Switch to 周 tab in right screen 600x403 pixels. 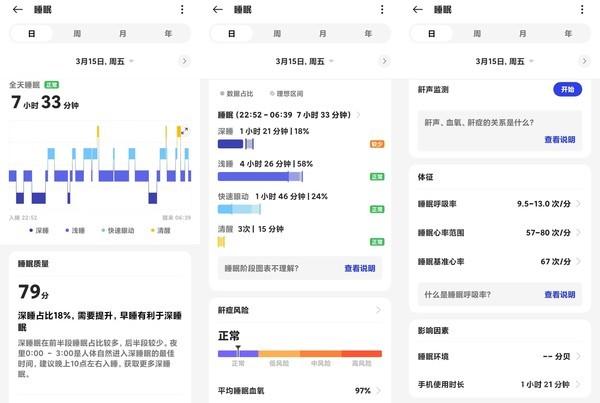(477, 34)
